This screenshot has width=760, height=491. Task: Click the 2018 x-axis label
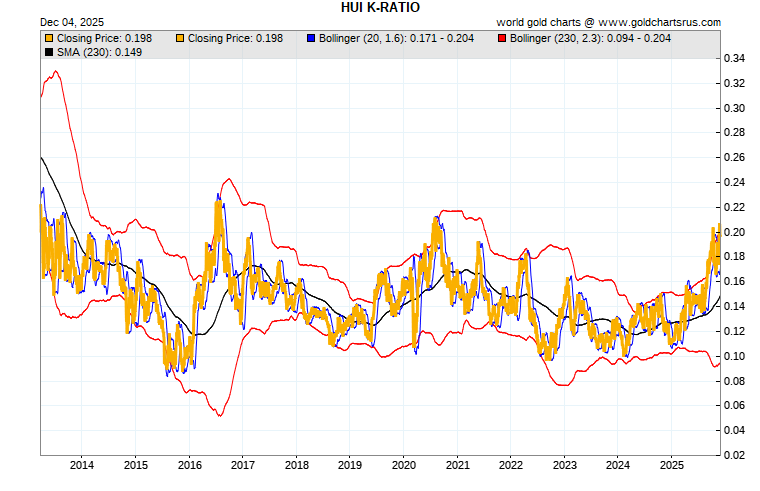297,465
